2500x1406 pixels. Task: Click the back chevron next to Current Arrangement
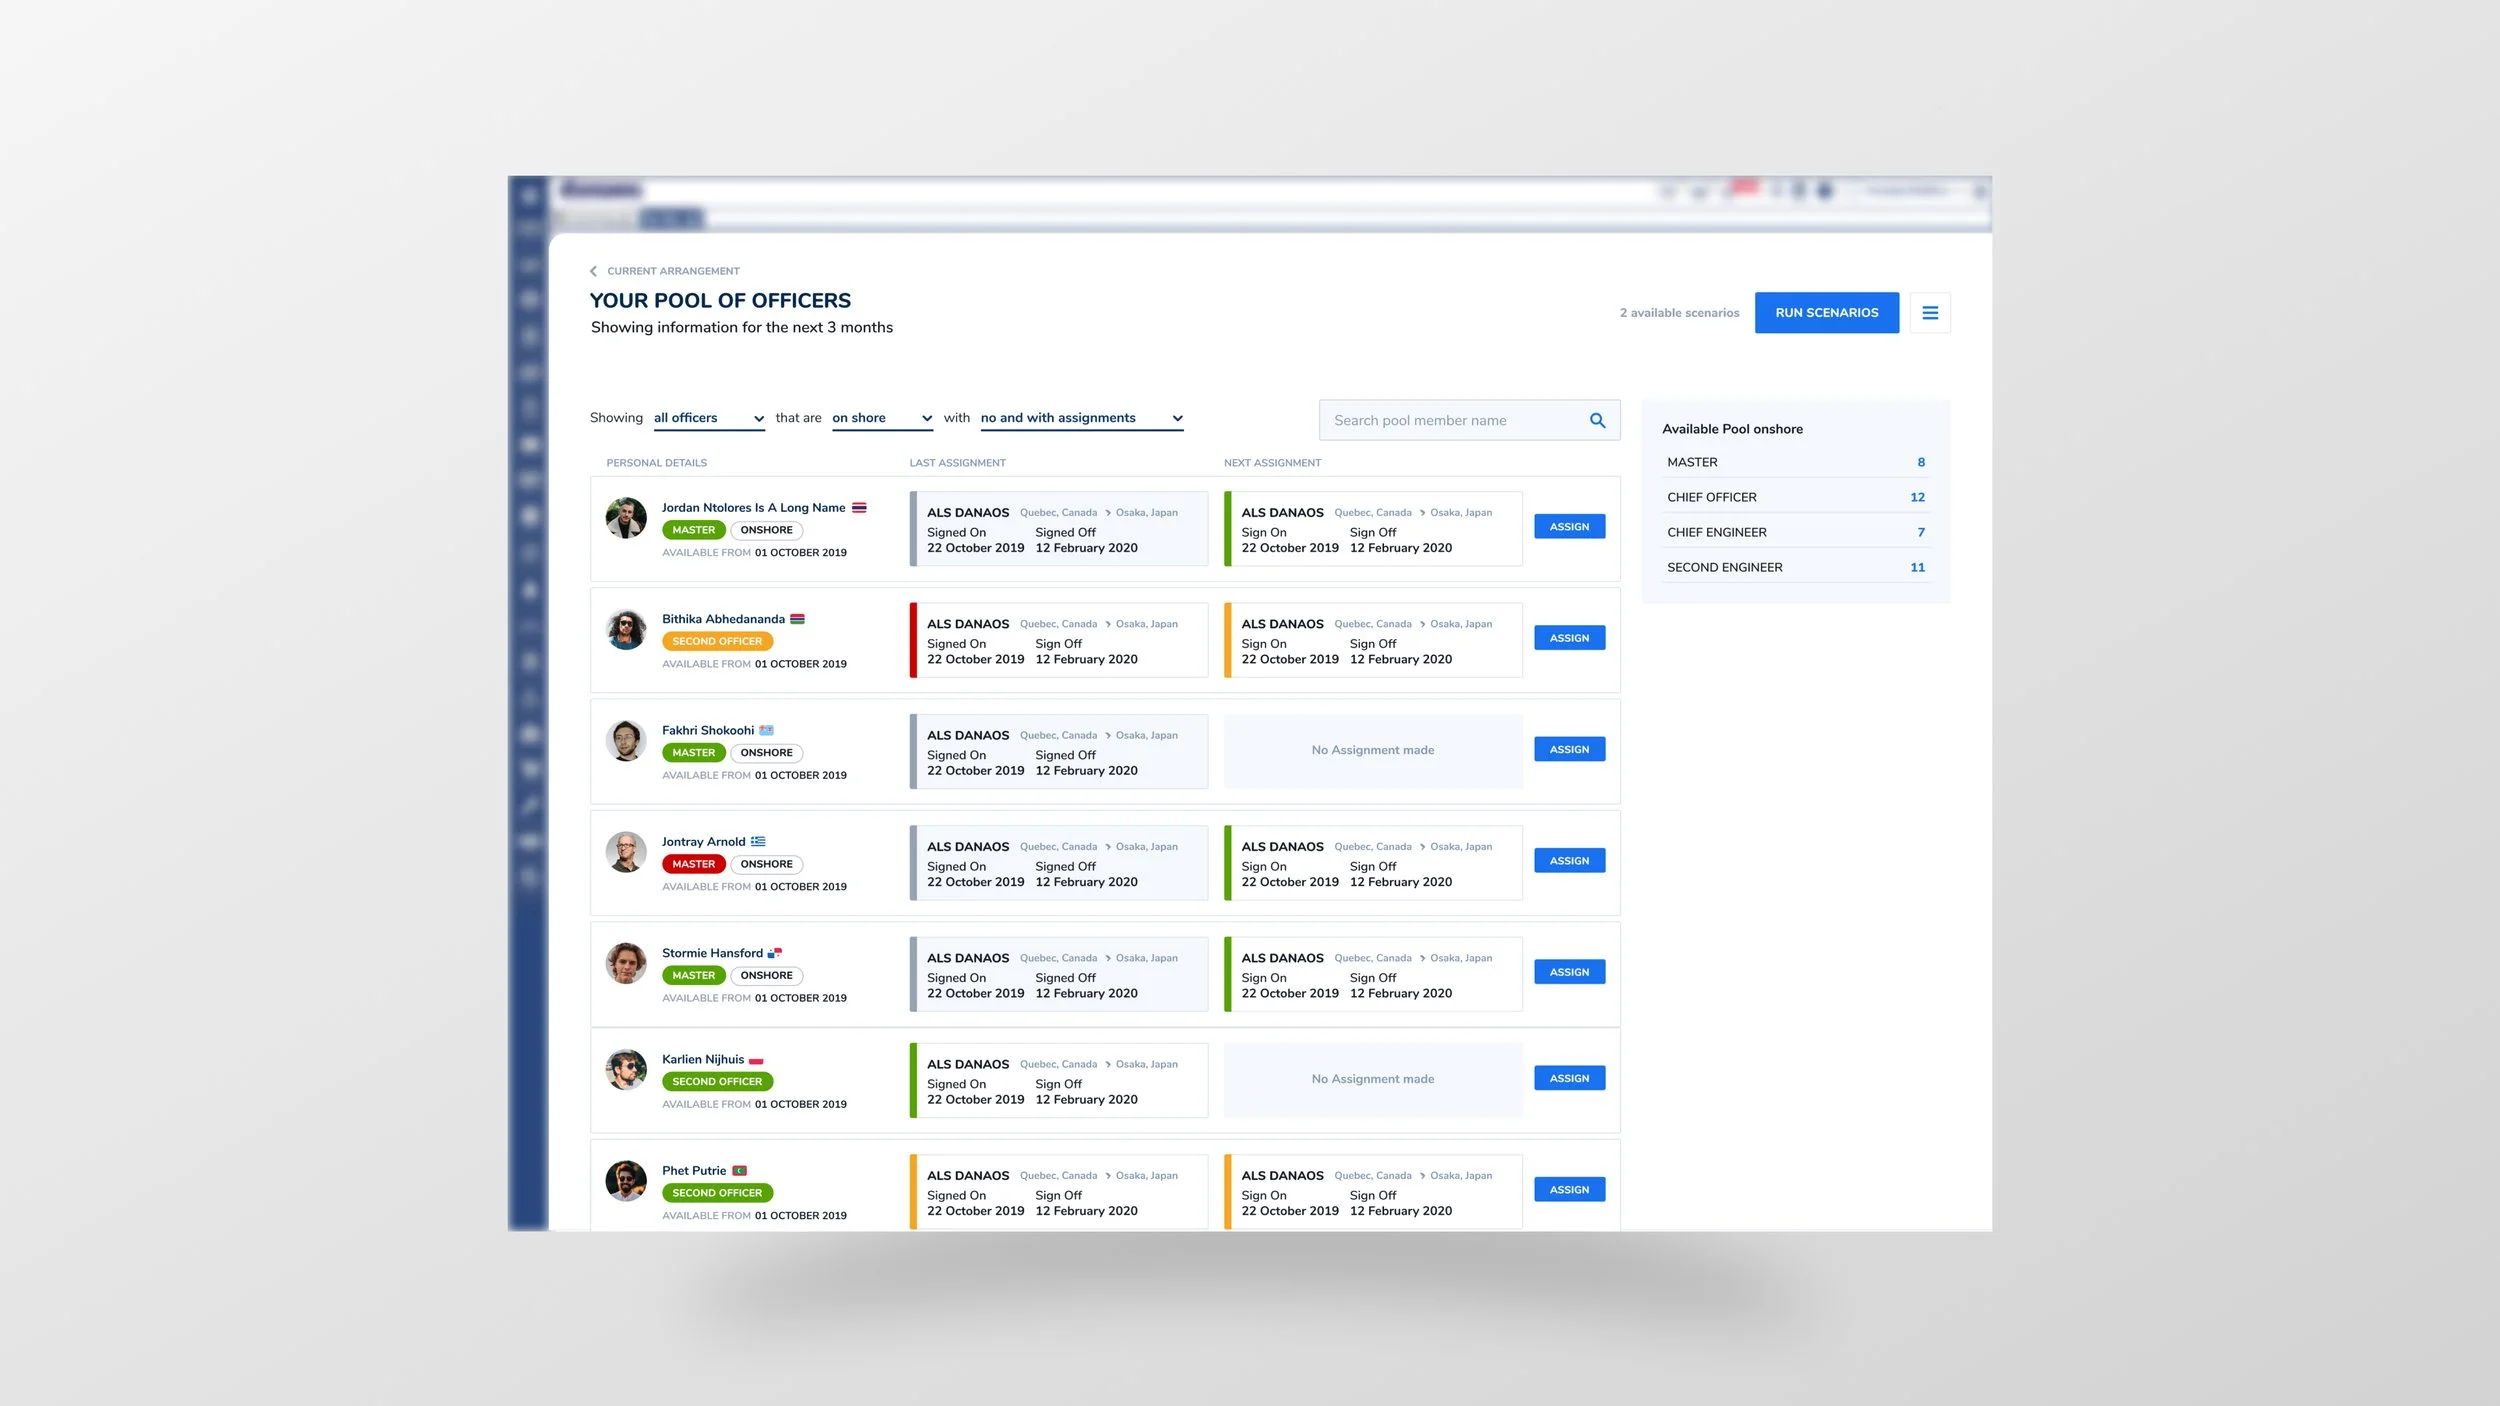pyautogui.click(x=593, y=271)
